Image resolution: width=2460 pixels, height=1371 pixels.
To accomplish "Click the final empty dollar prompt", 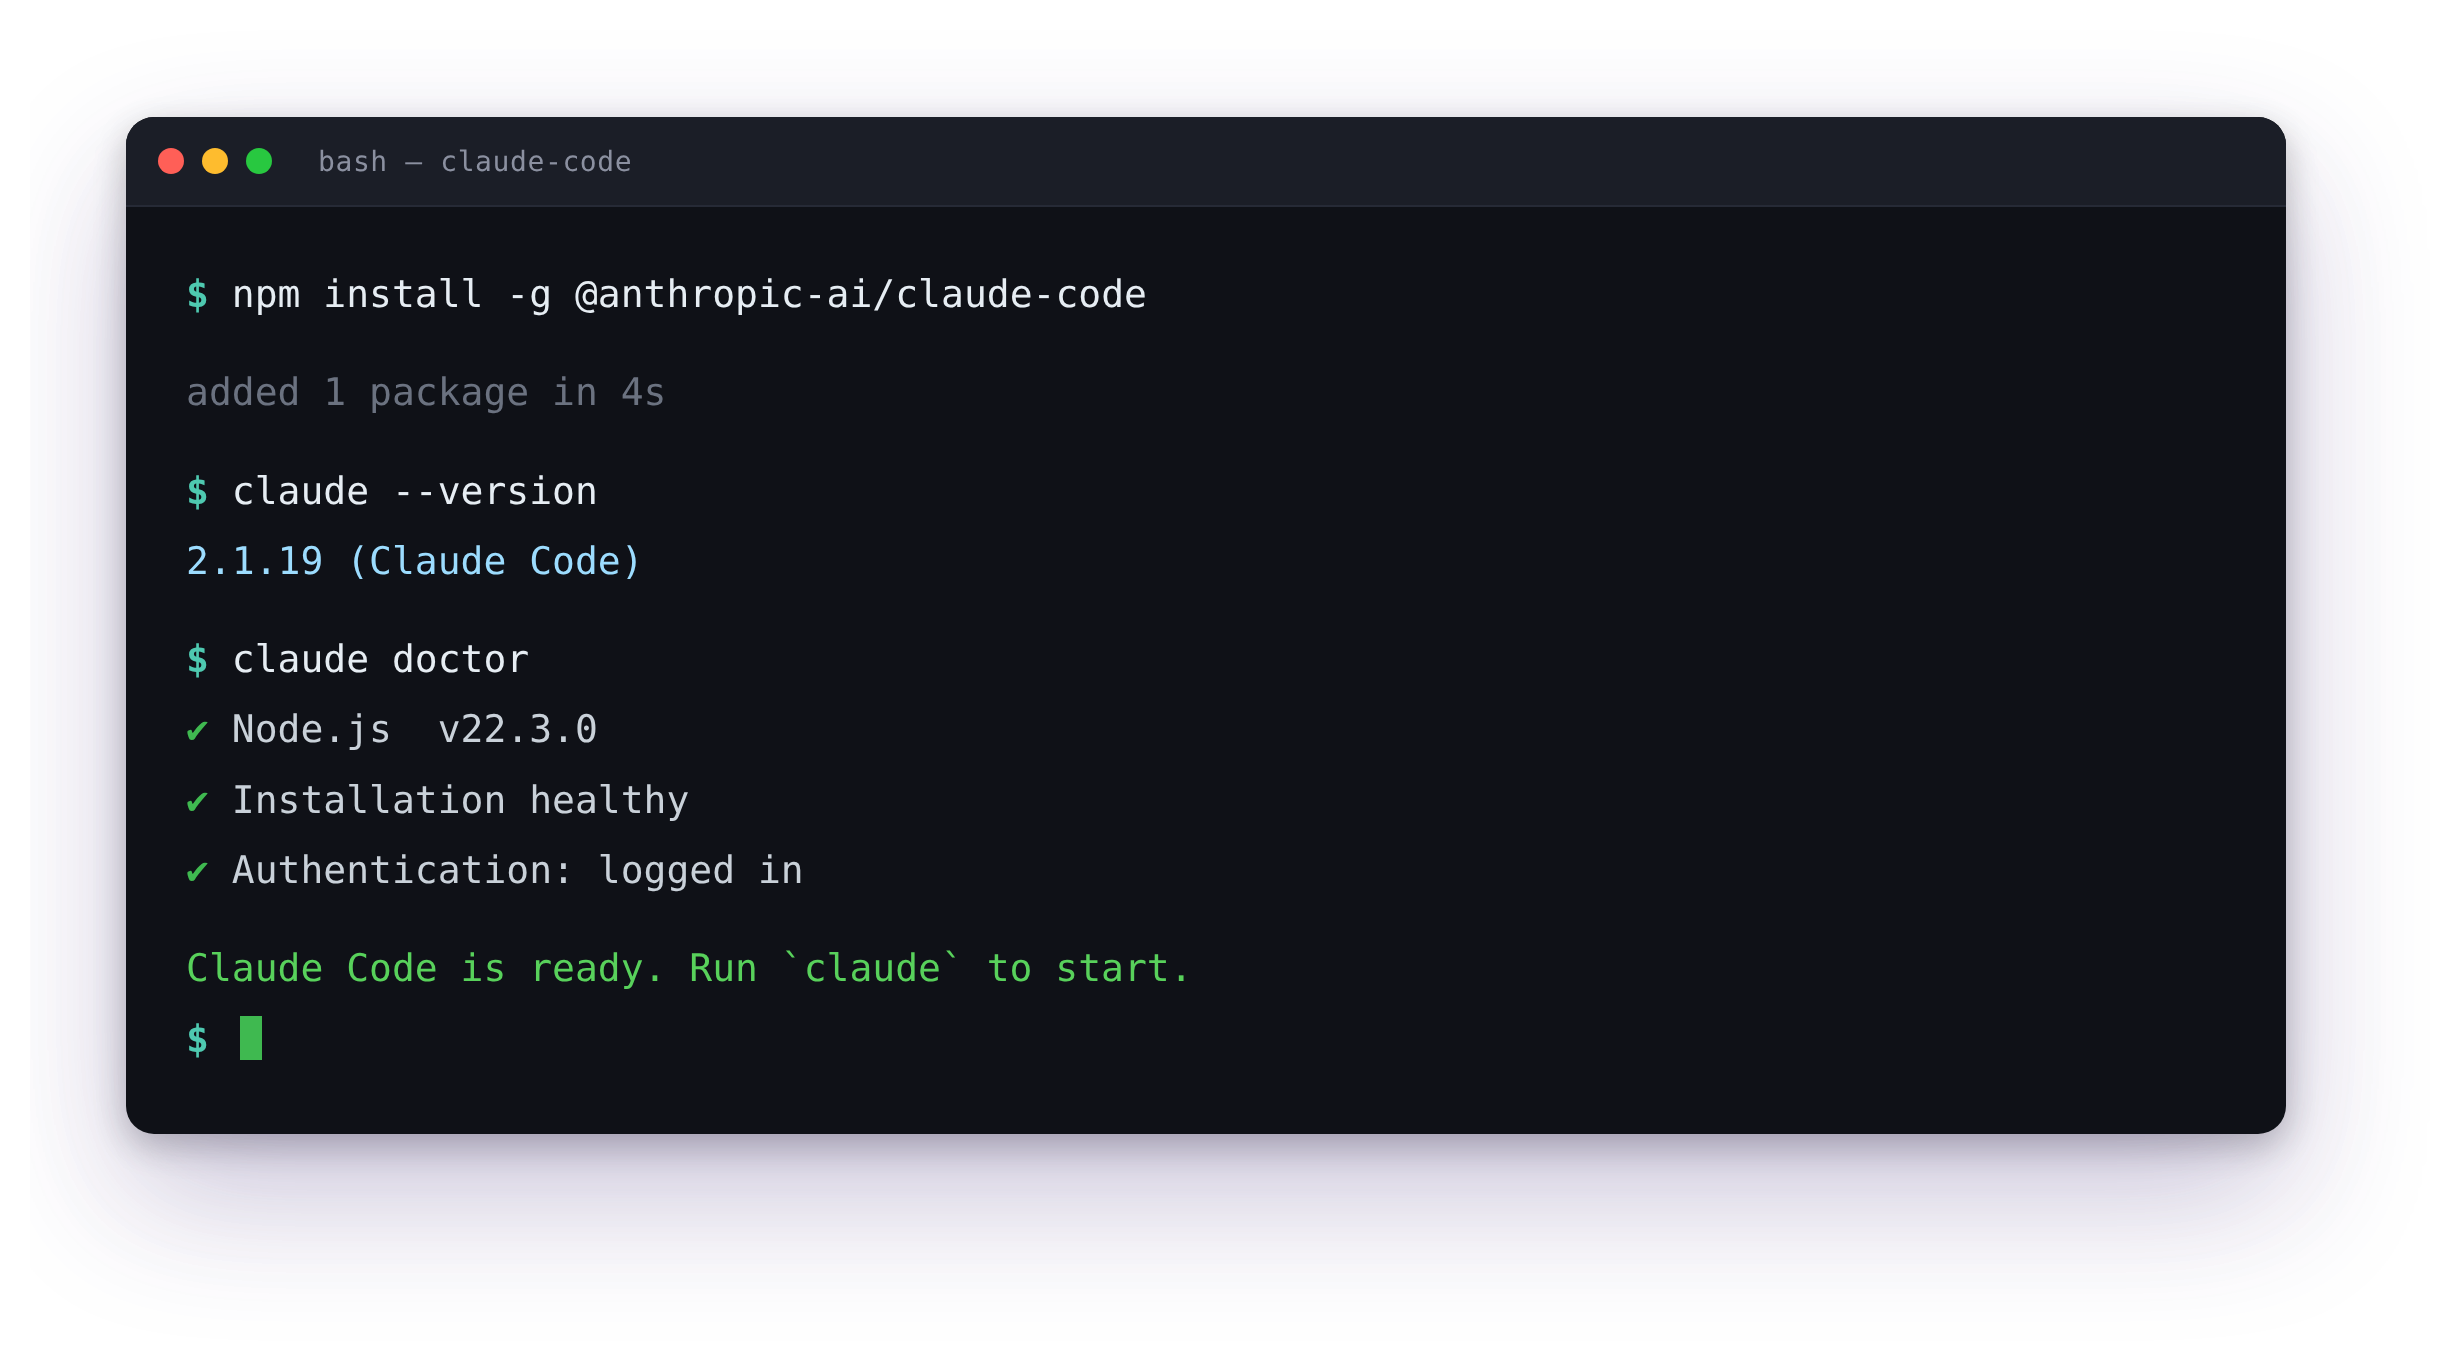I will 197,1040.
